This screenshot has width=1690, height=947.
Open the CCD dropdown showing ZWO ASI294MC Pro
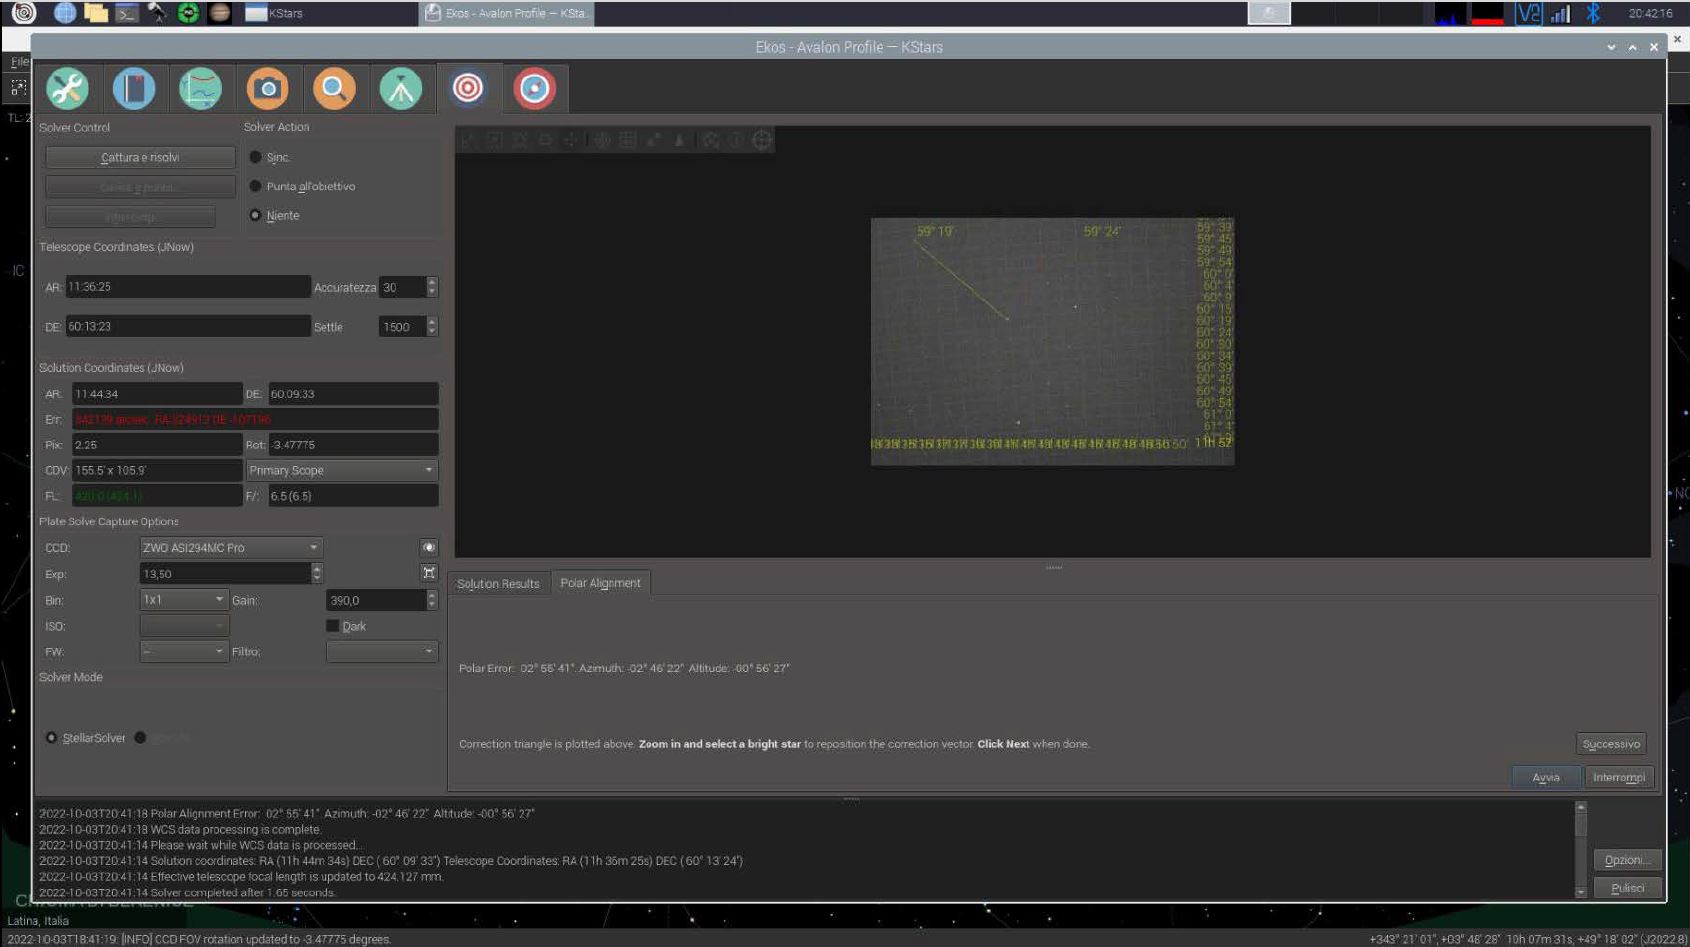click(x=231, y=547)
